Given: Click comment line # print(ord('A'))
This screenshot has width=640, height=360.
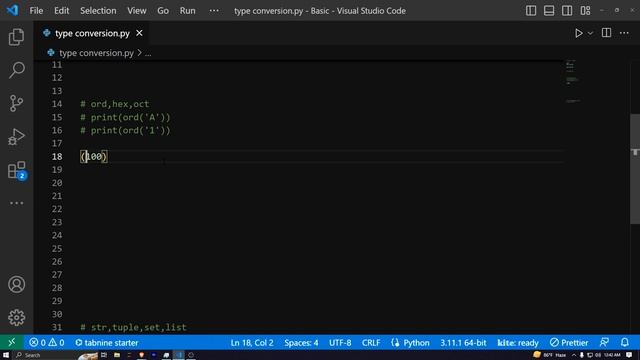Looking at the screenshot, I should [x=125, y=117].
